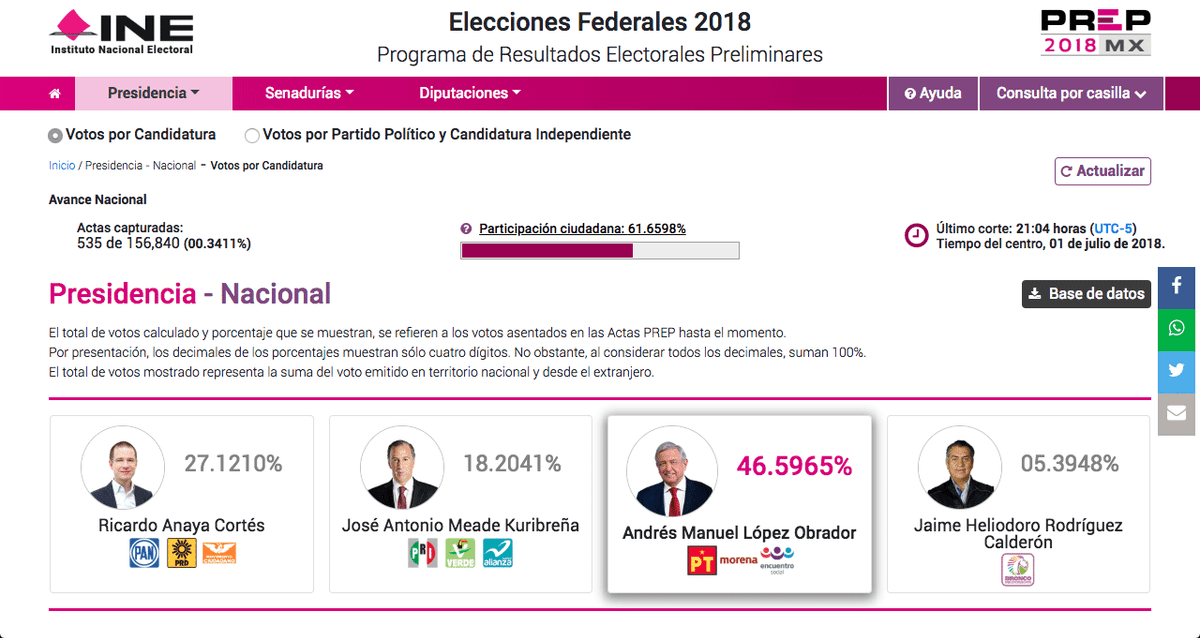Open the Presidencia dropdown menu
This screenshot has width=1200, height=638.
pyautogui.click(x=151, y=93)
